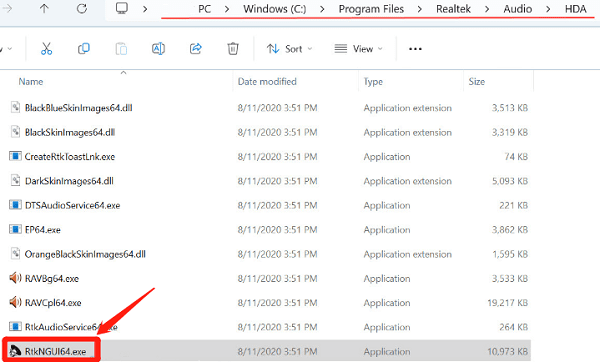Select Program Files in breadcrumb
The image size is (600, 362).
(x=371, y=9)
